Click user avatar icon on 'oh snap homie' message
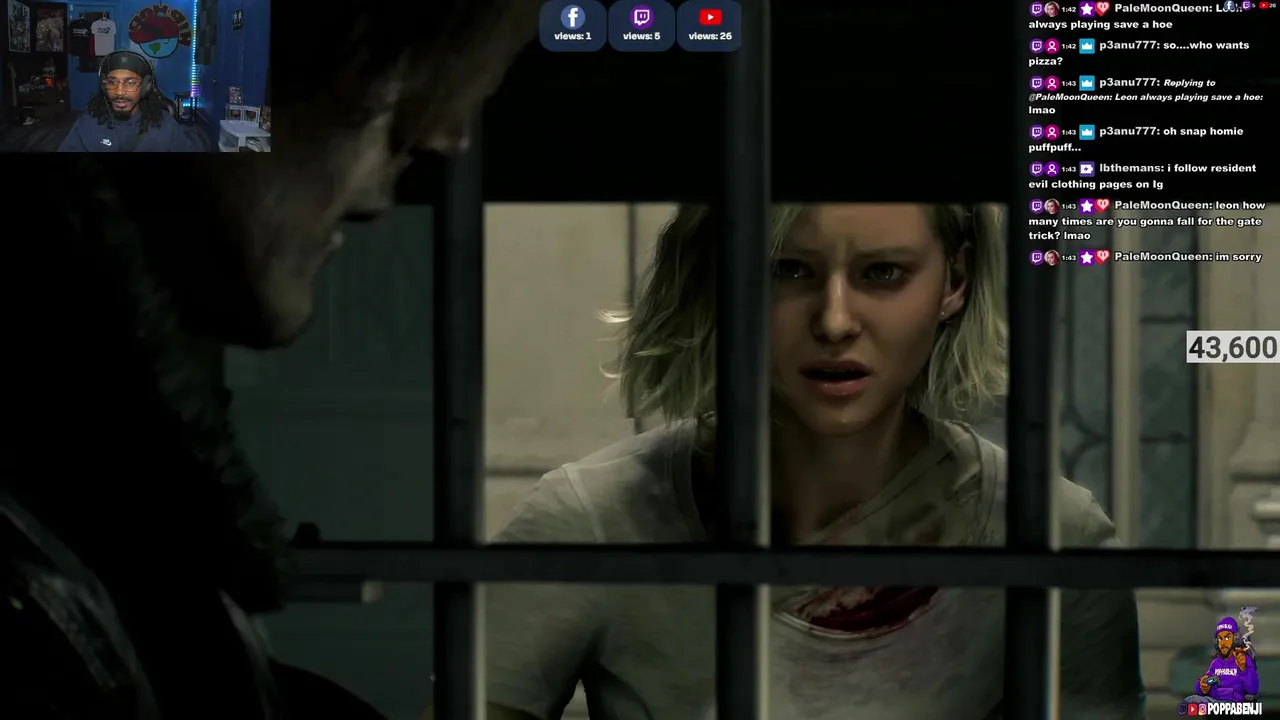 pyautogui.click(x=1051, y=132)
